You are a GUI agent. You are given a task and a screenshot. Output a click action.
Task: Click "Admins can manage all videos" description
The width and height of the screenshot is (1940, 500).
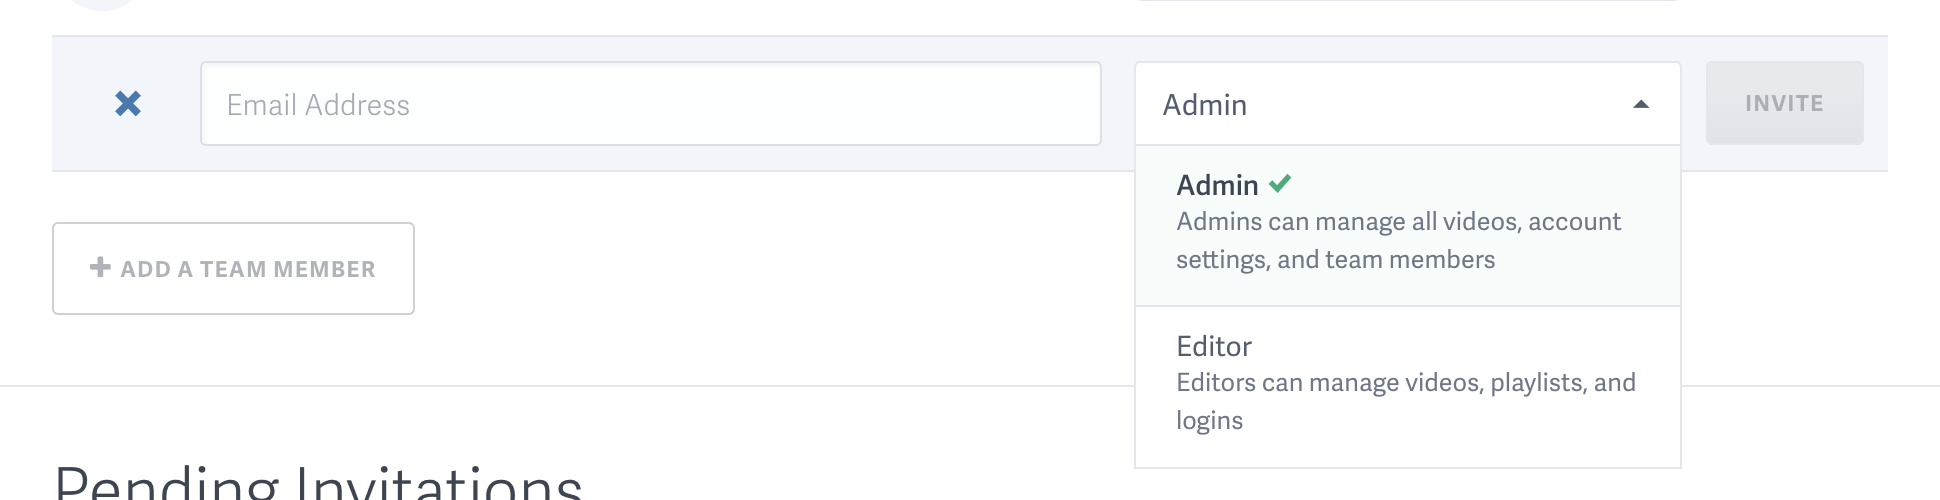tap(1398, 222)
